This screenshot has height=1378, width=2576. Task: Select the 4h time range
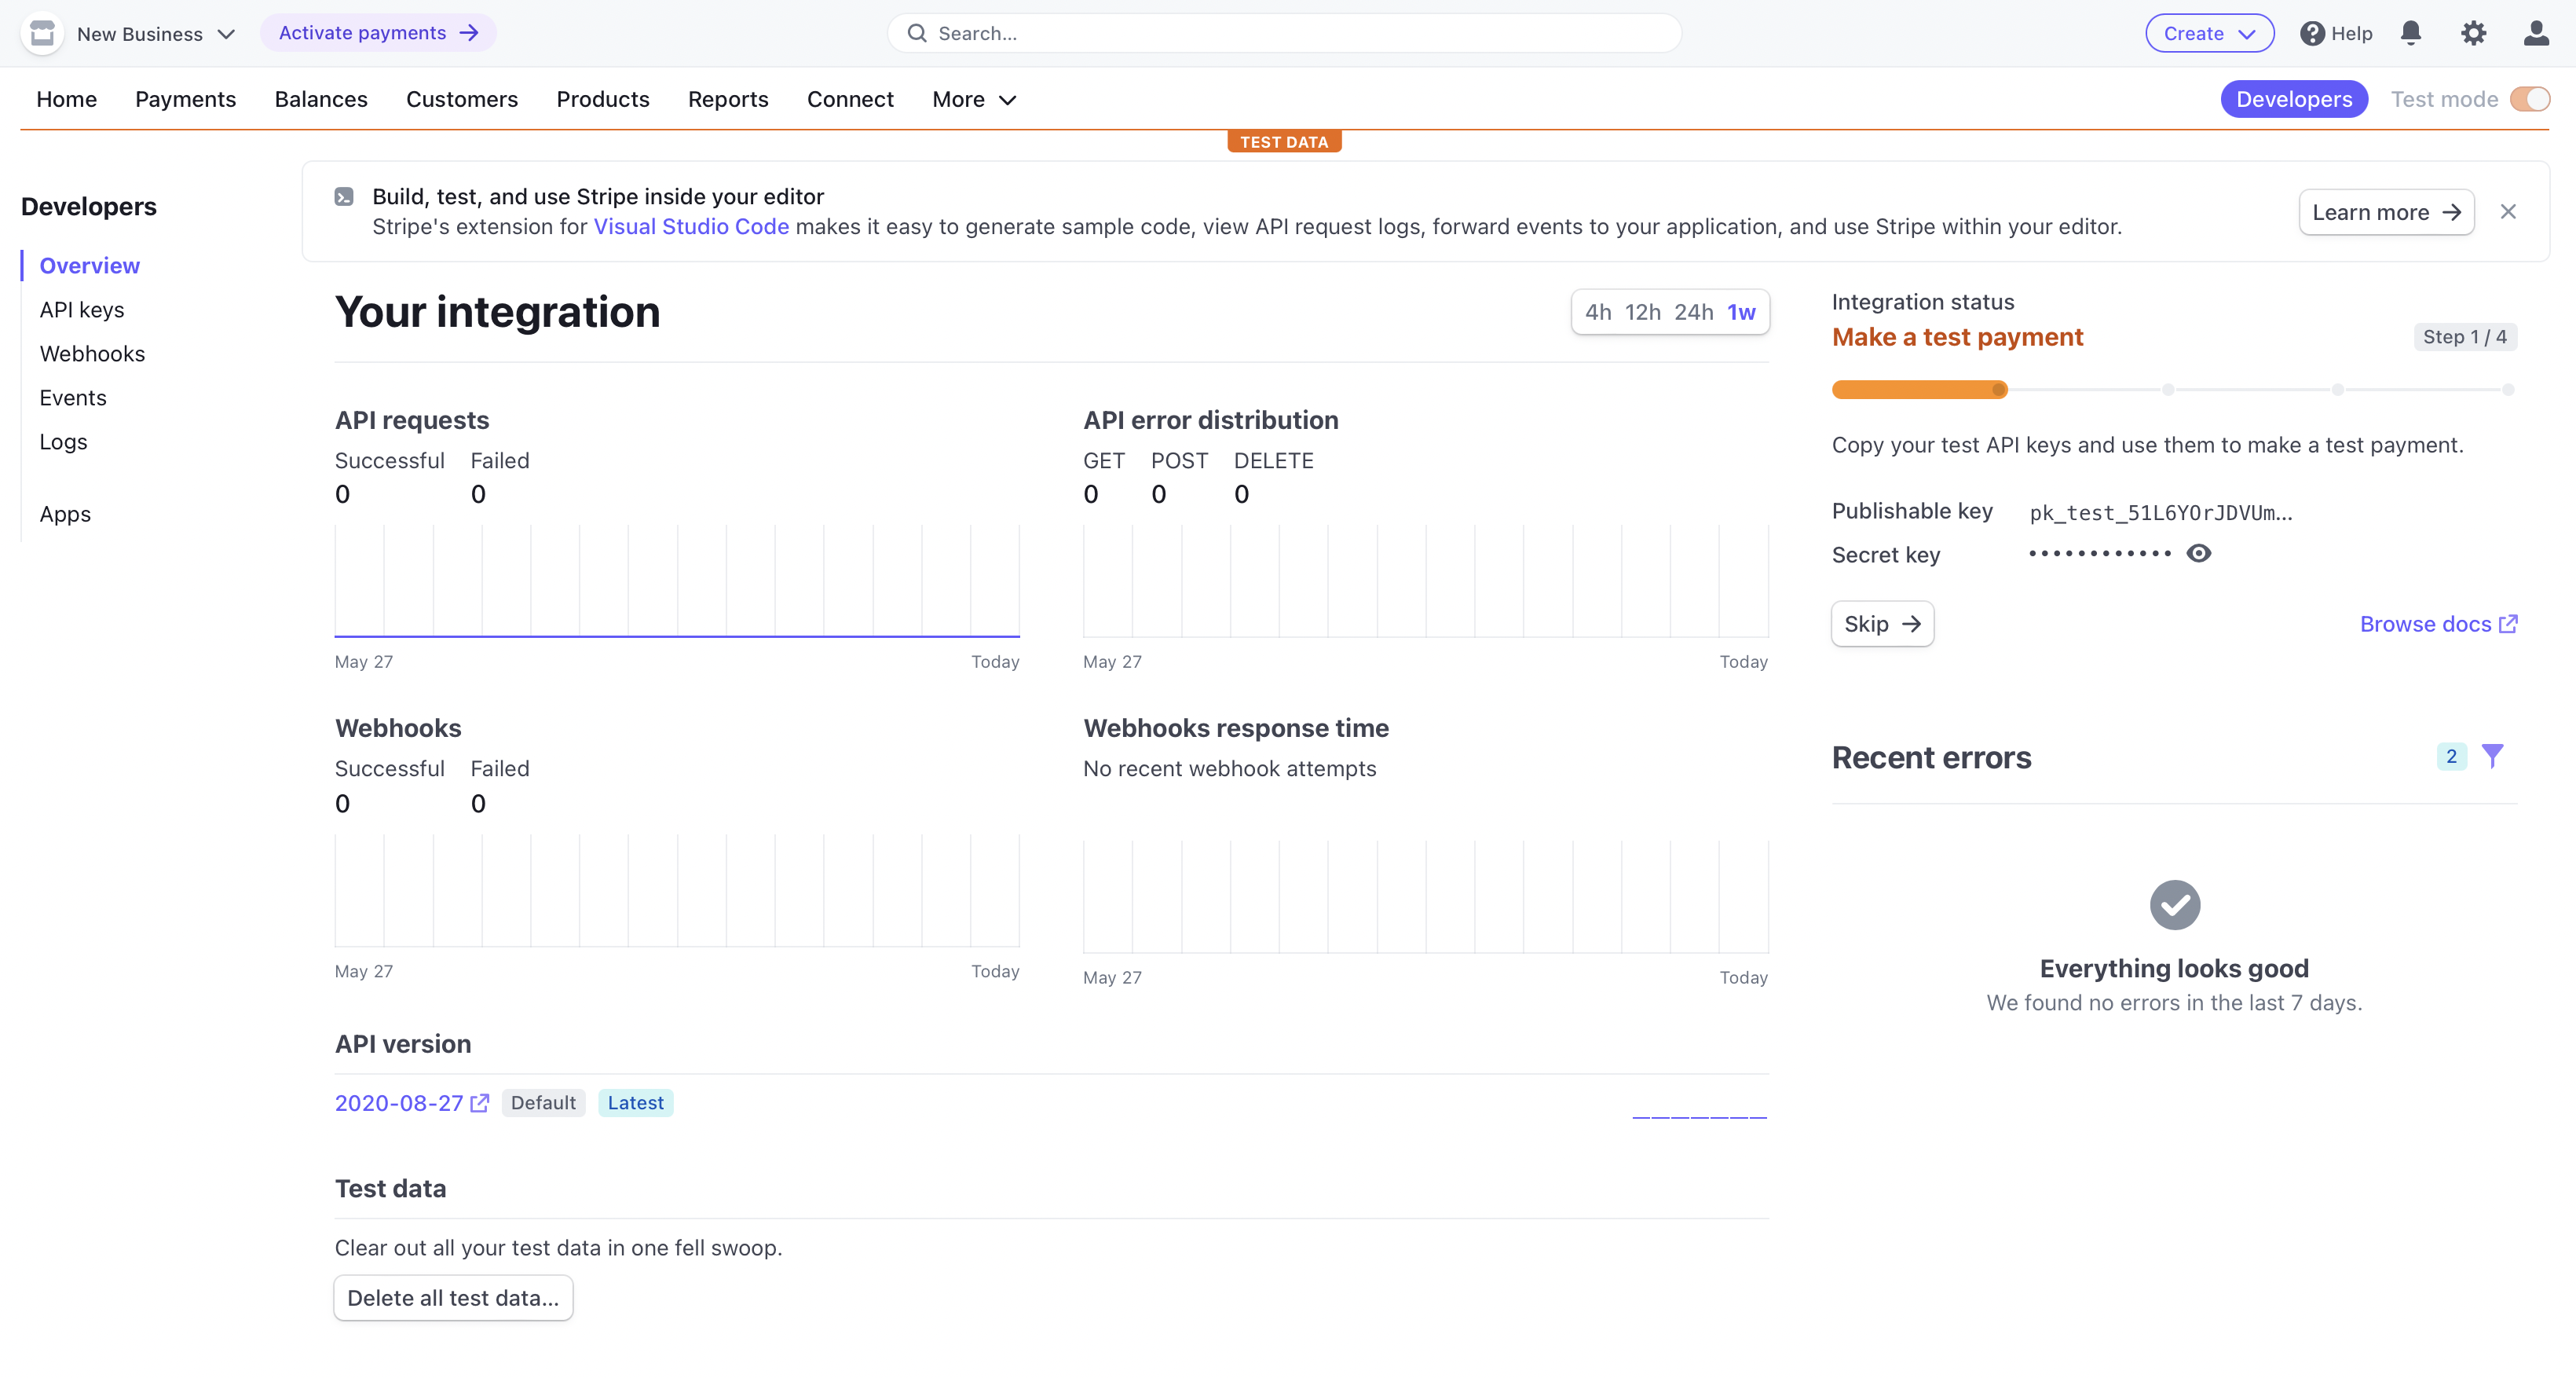click(x=1598, y=312)
